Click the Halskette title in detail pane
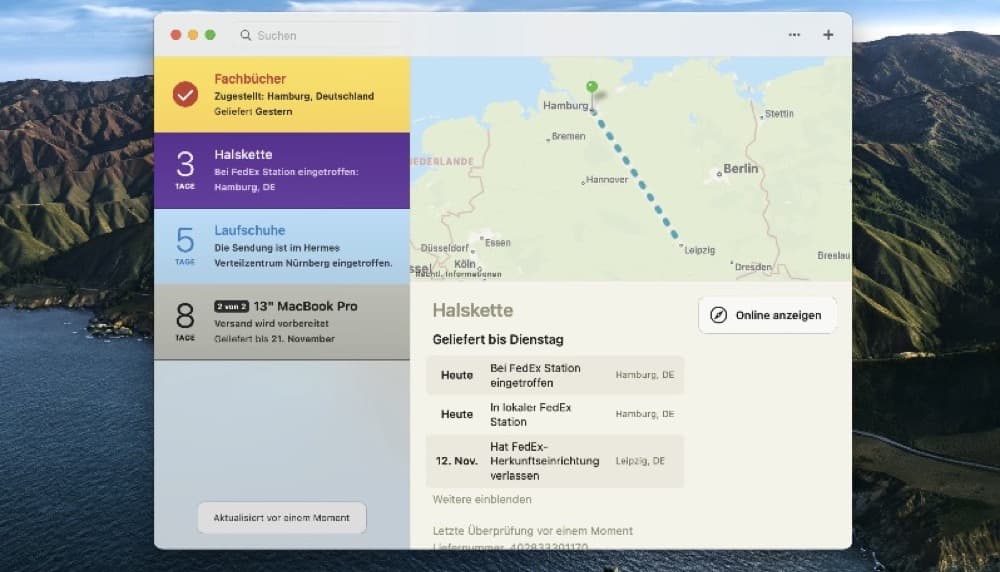The height and width of the screenshot is (572, 1000). 473,311
